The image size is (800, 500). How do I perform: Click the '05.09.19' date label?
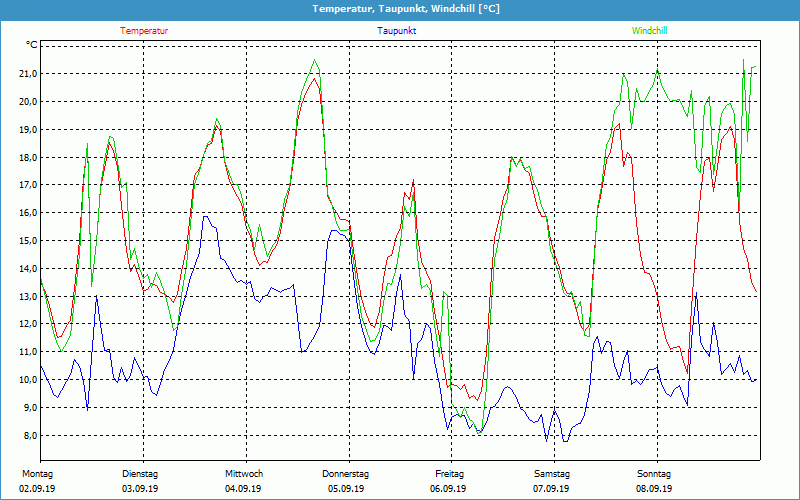click(x=345, y=489)
